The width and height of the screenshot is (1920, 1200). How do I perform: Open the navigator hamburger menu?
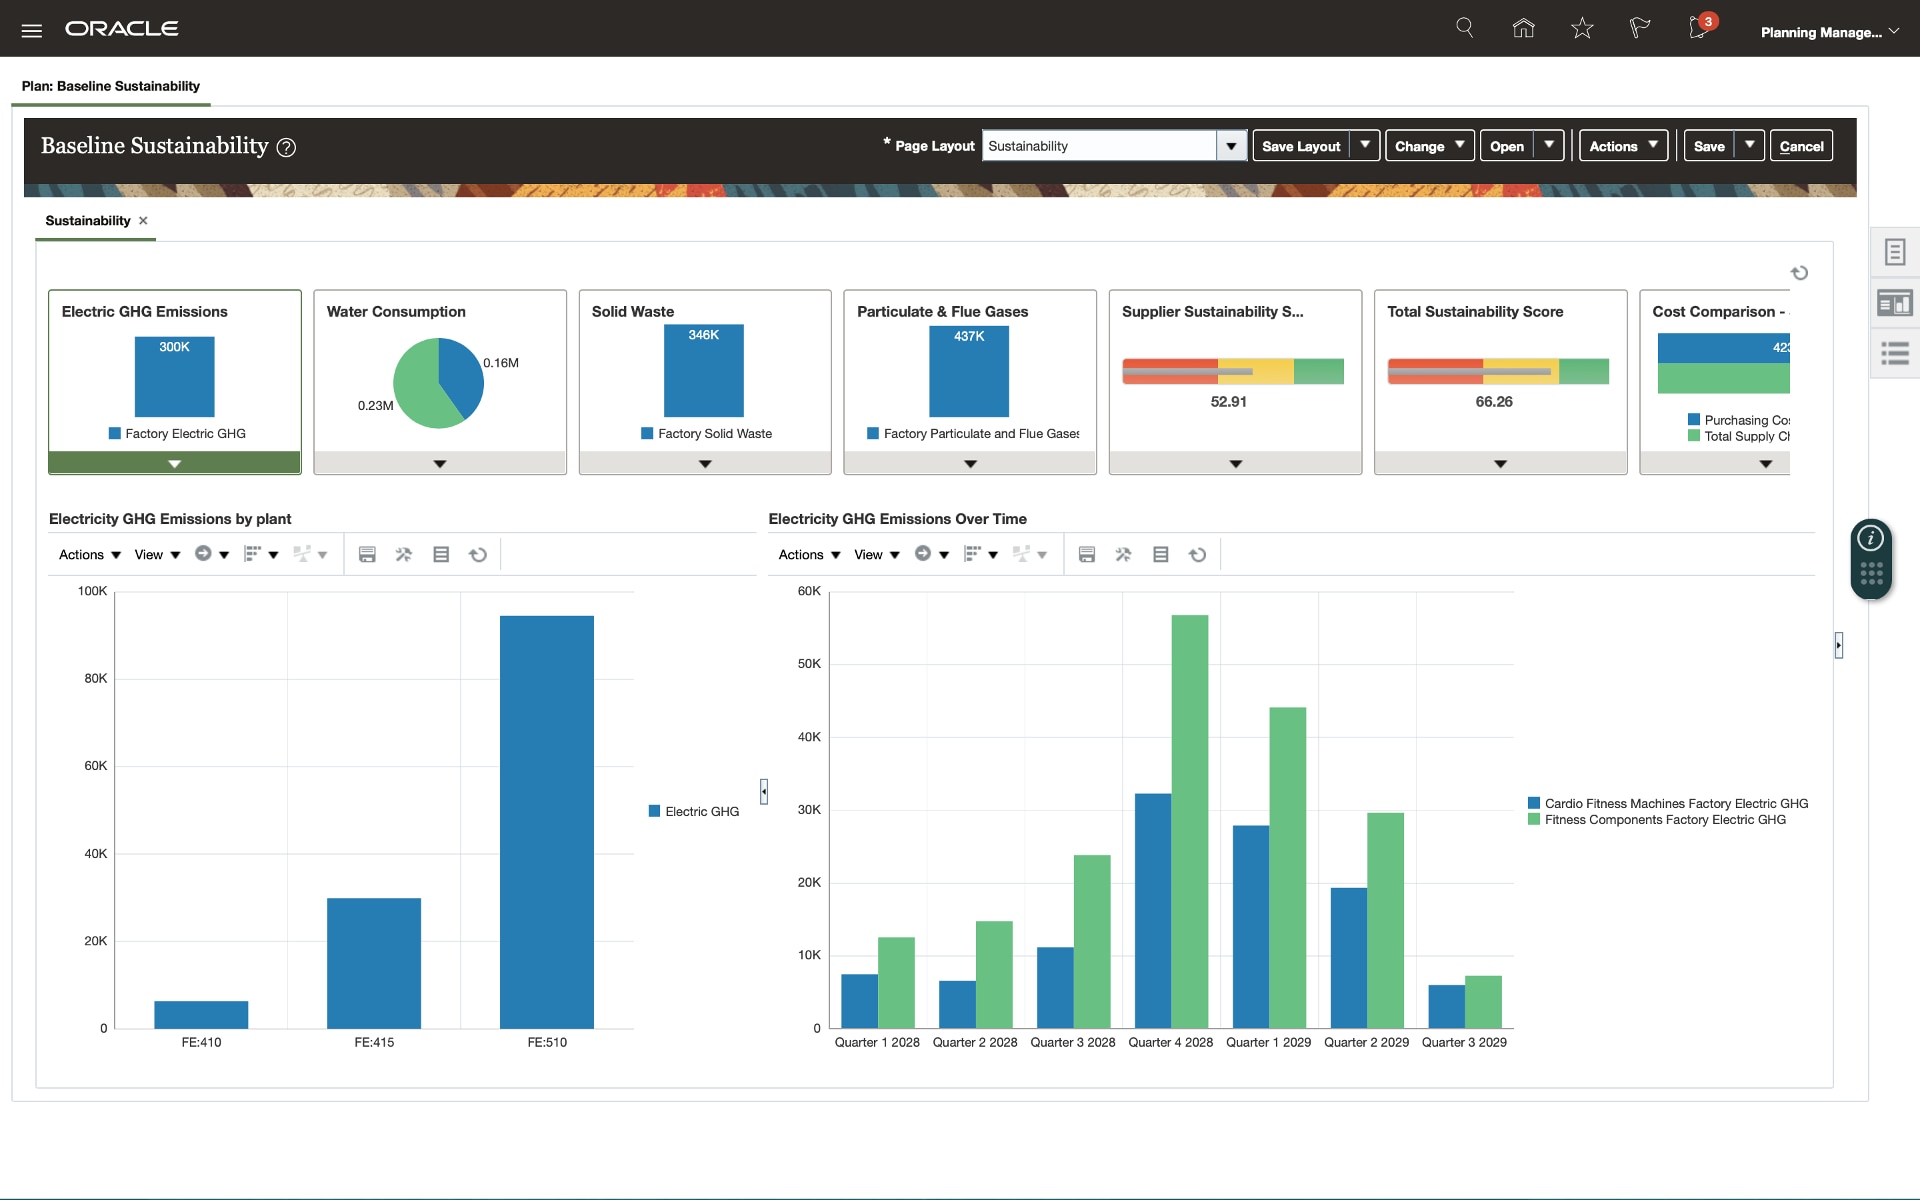point(32,30)
